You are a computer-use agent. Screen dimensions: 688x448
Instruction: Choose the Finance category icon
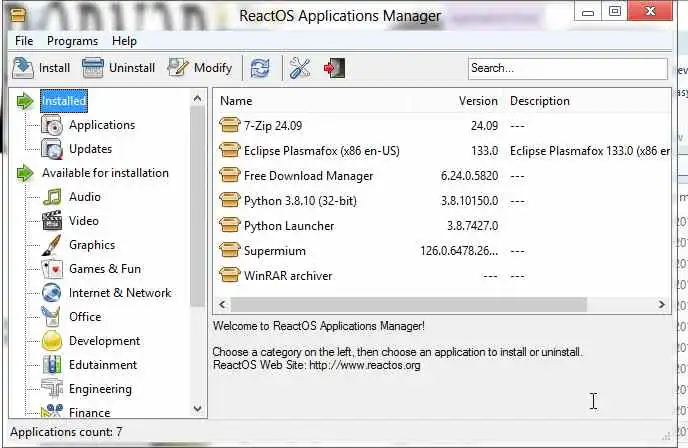[52, 411]
